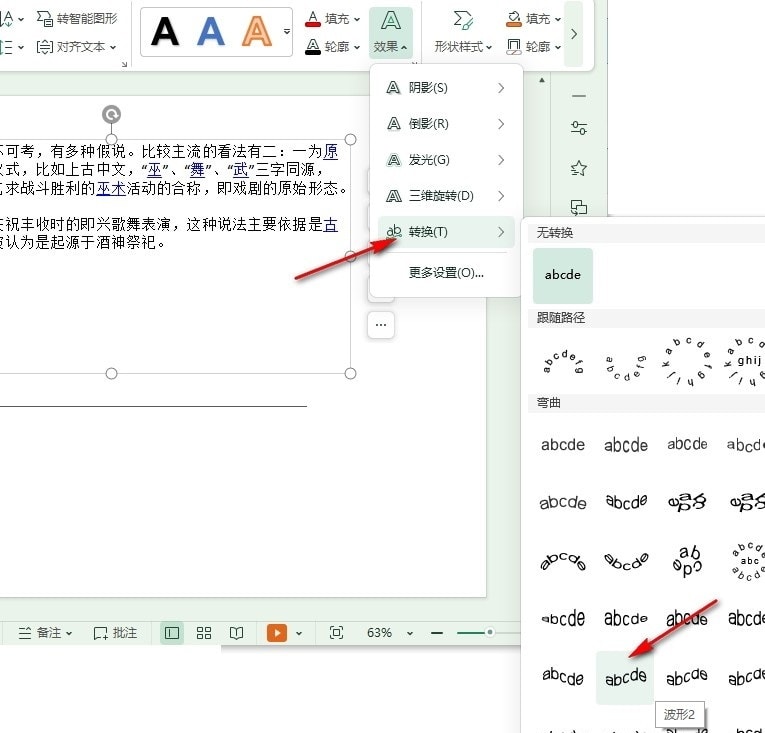765x733 pixels.
Task: Select the second warp effect in second row
Action: (x=625, y=502)
